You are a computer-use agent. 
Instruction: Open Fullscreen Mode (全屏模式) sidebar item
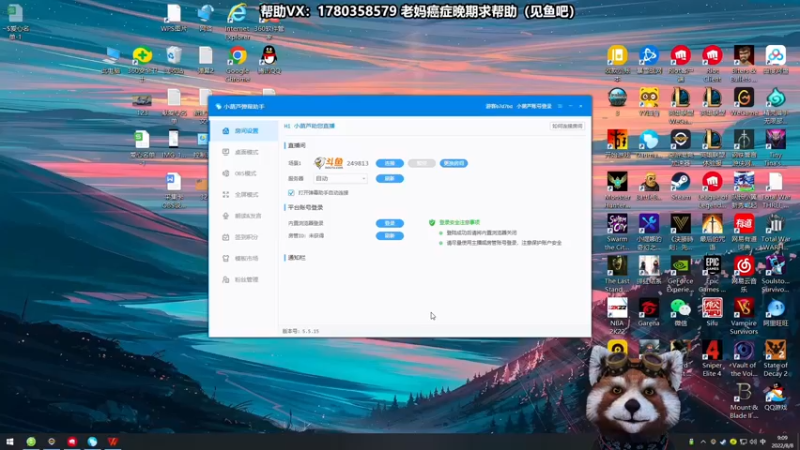pos(243,195)
